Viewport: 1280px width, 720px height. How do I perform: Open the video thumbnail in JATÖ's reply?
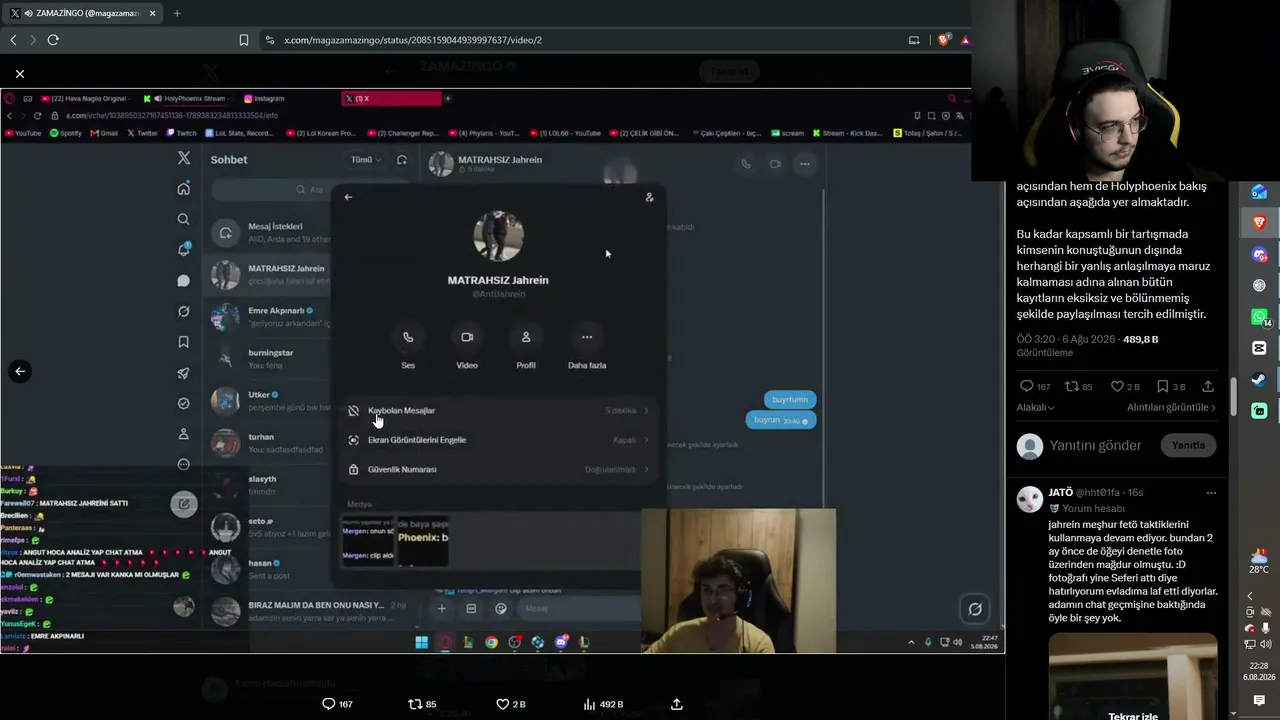click(1133, 676)
